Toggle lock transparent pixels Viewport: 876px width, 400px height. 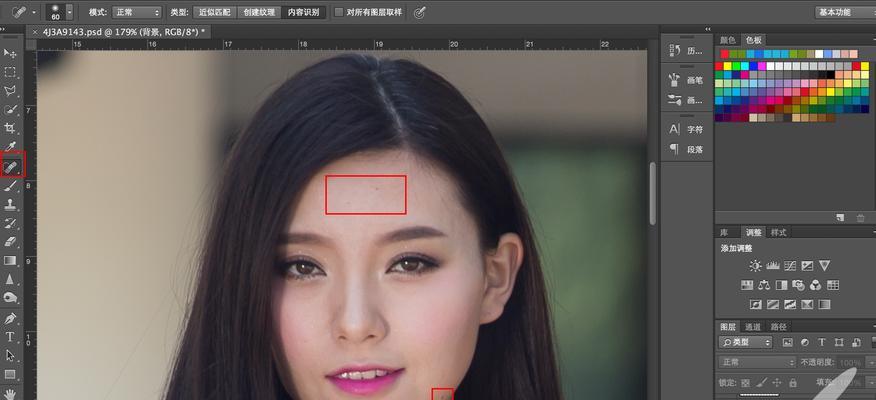tap(745, 383)
